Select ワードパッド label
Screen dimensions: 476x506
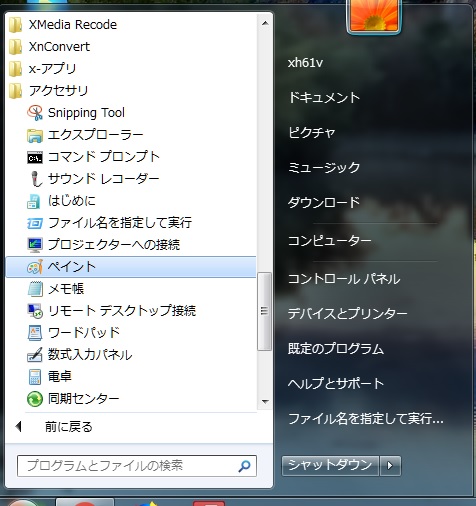(84, 333)
